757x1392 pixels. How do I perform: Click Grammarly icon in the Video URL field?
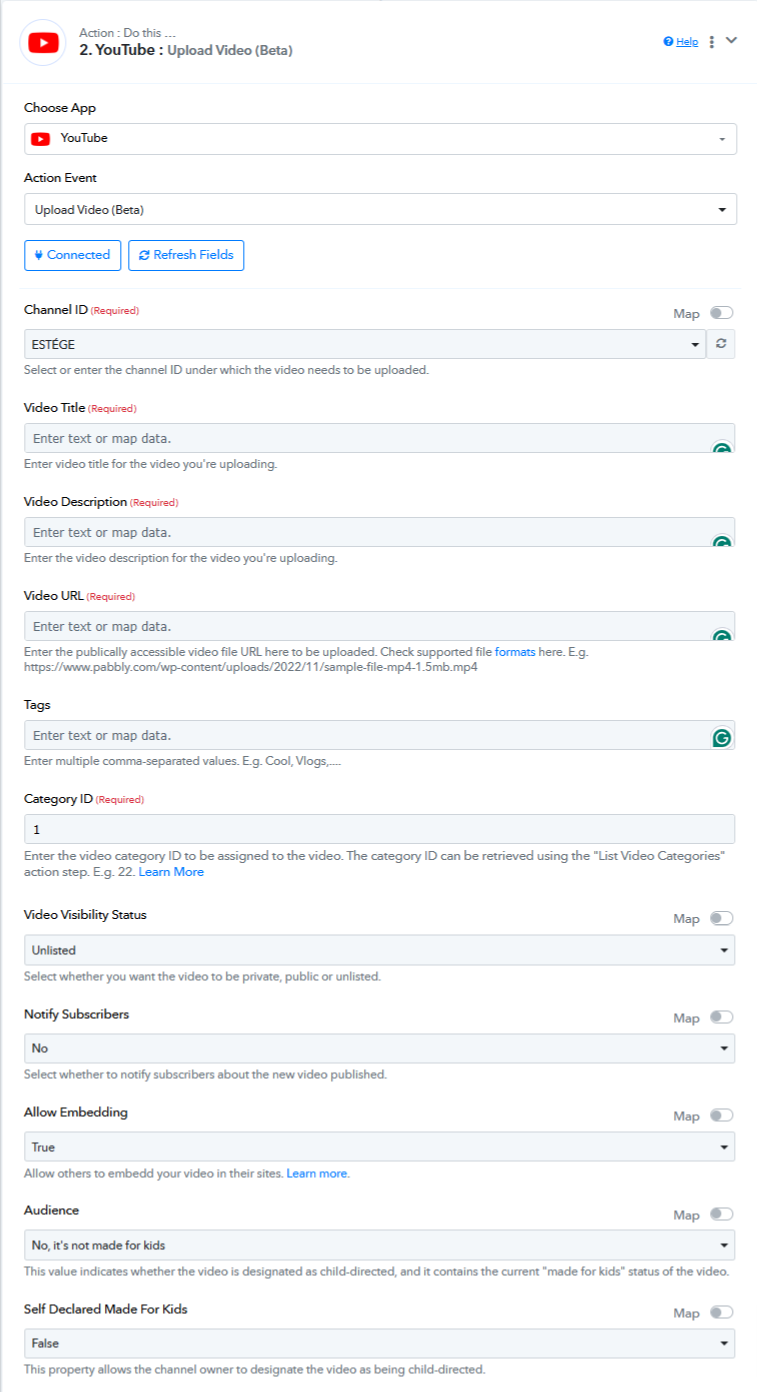coord(721,636)
